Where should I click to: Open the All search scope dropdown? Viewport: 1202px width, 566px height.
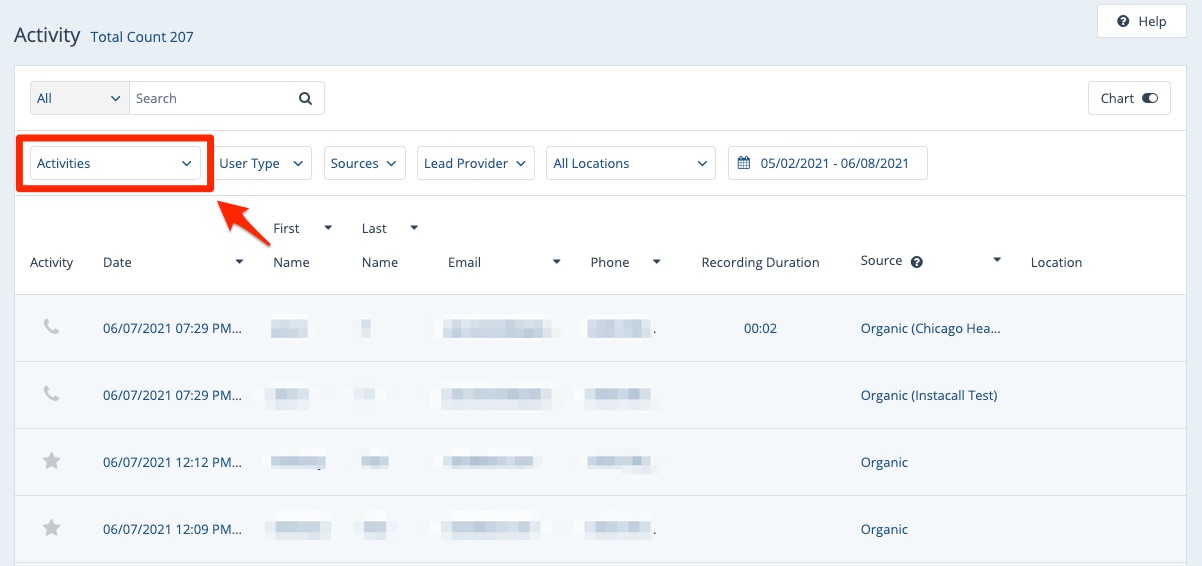click(x=79, y=98)
